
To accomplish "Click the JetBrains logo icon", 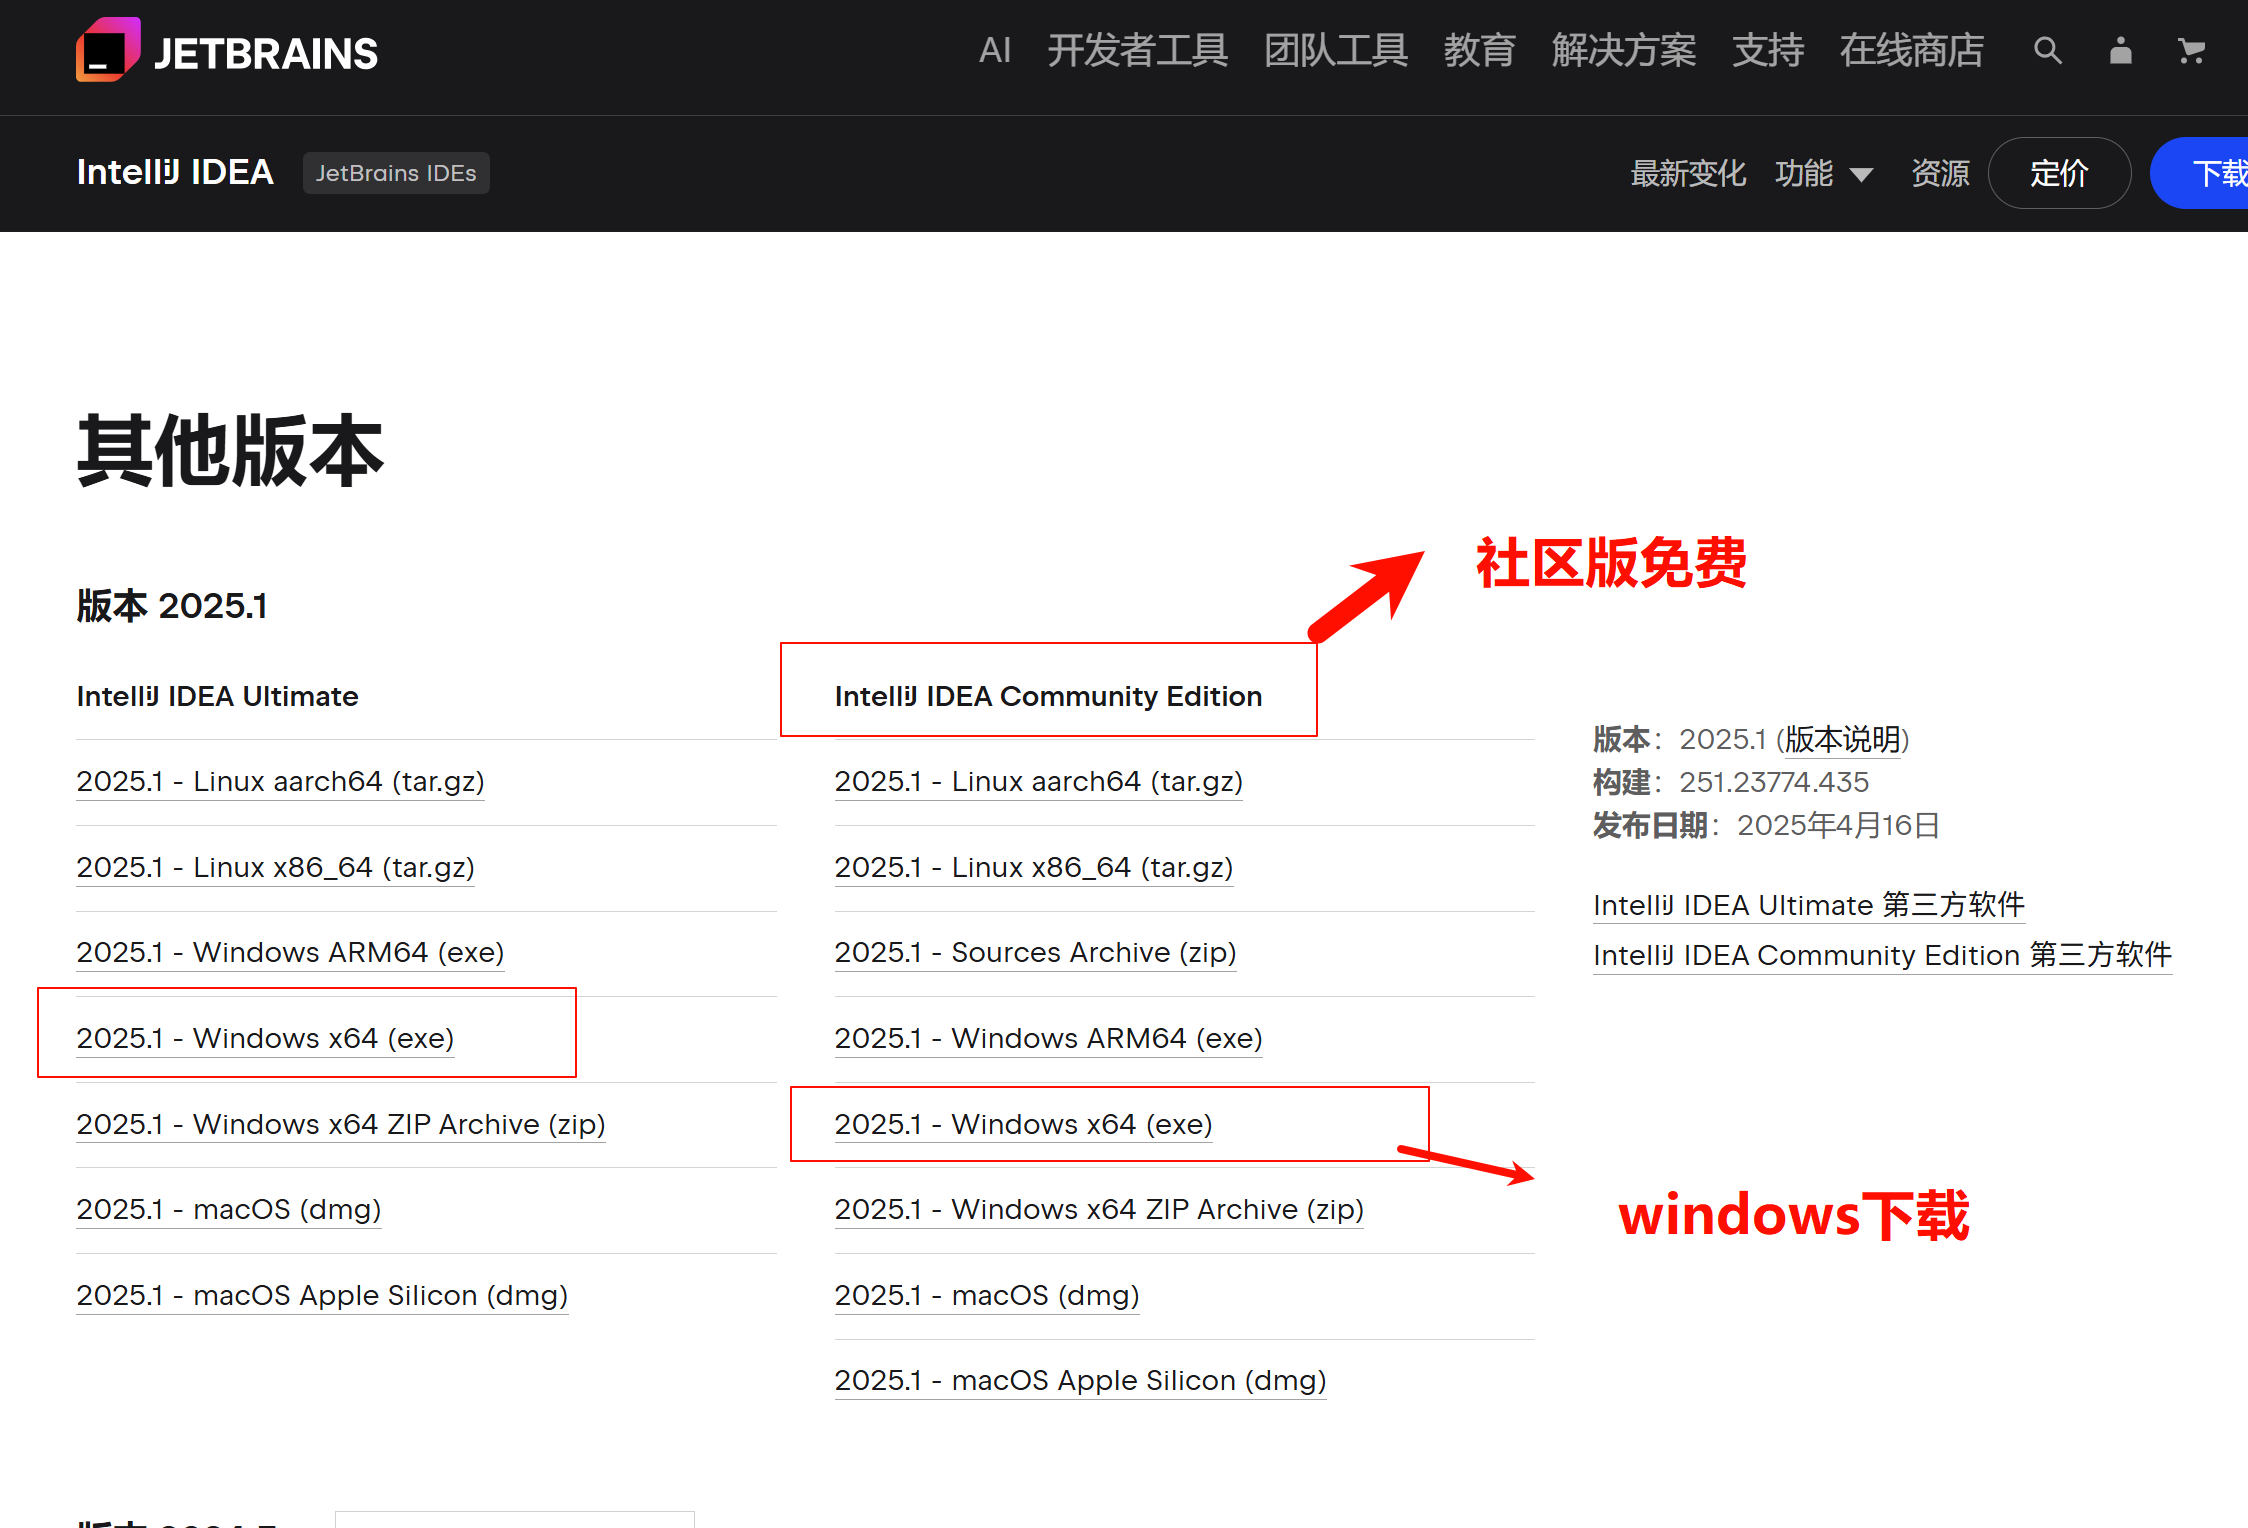I will click(x=107, y=50).
